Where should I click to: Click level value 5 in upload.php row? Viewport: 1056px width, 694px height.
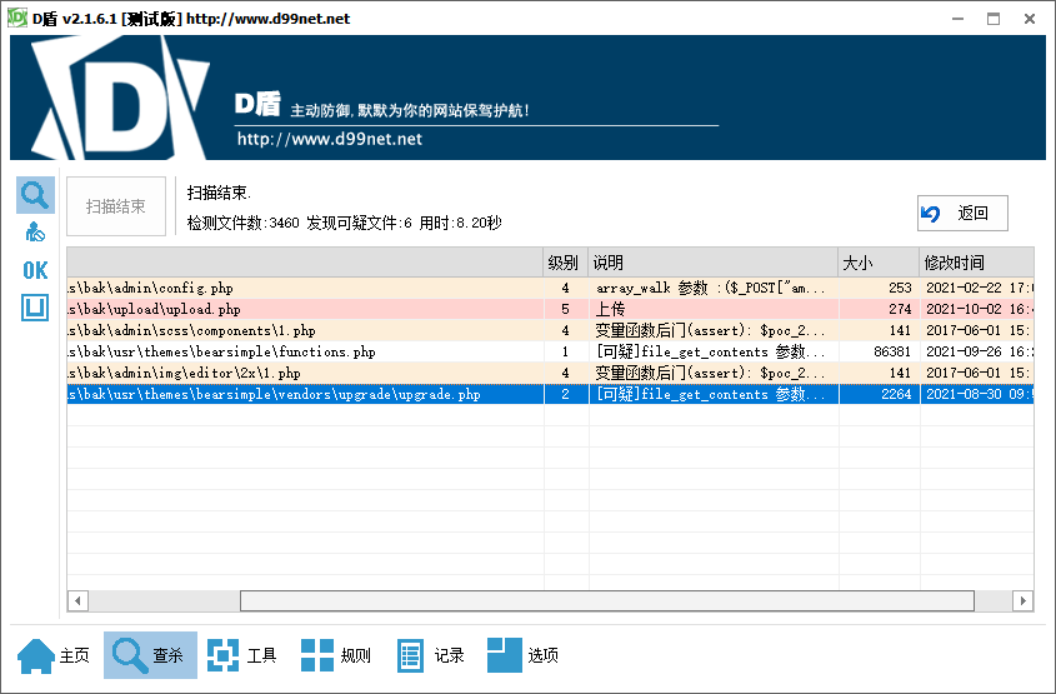coord(565,309)
